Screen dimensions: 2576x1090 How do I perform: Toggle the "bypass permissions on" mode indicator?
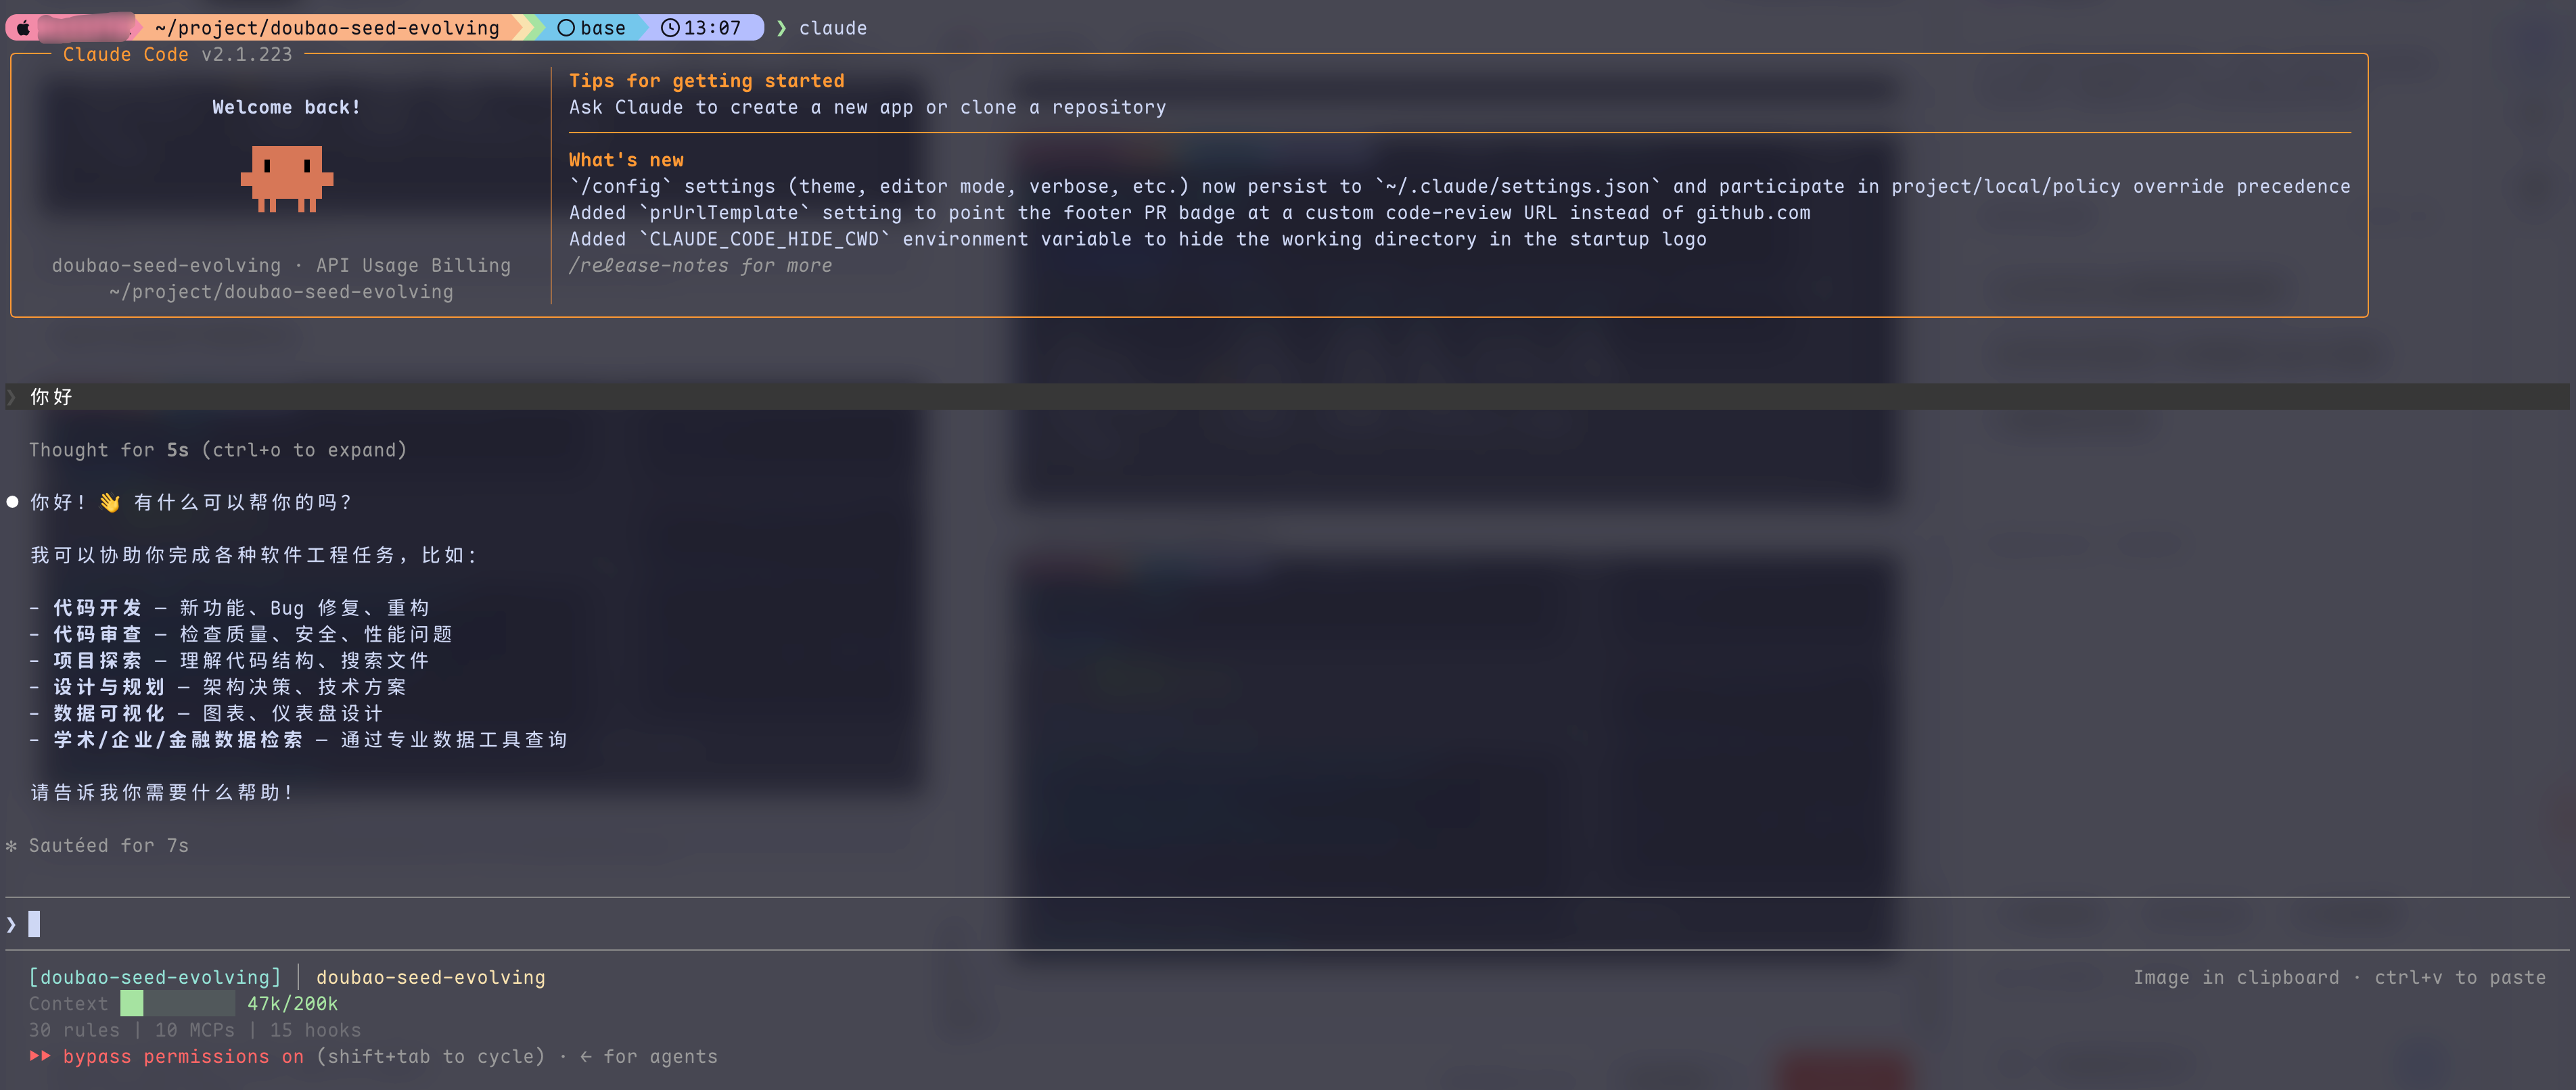click(x=183, y=1056)
